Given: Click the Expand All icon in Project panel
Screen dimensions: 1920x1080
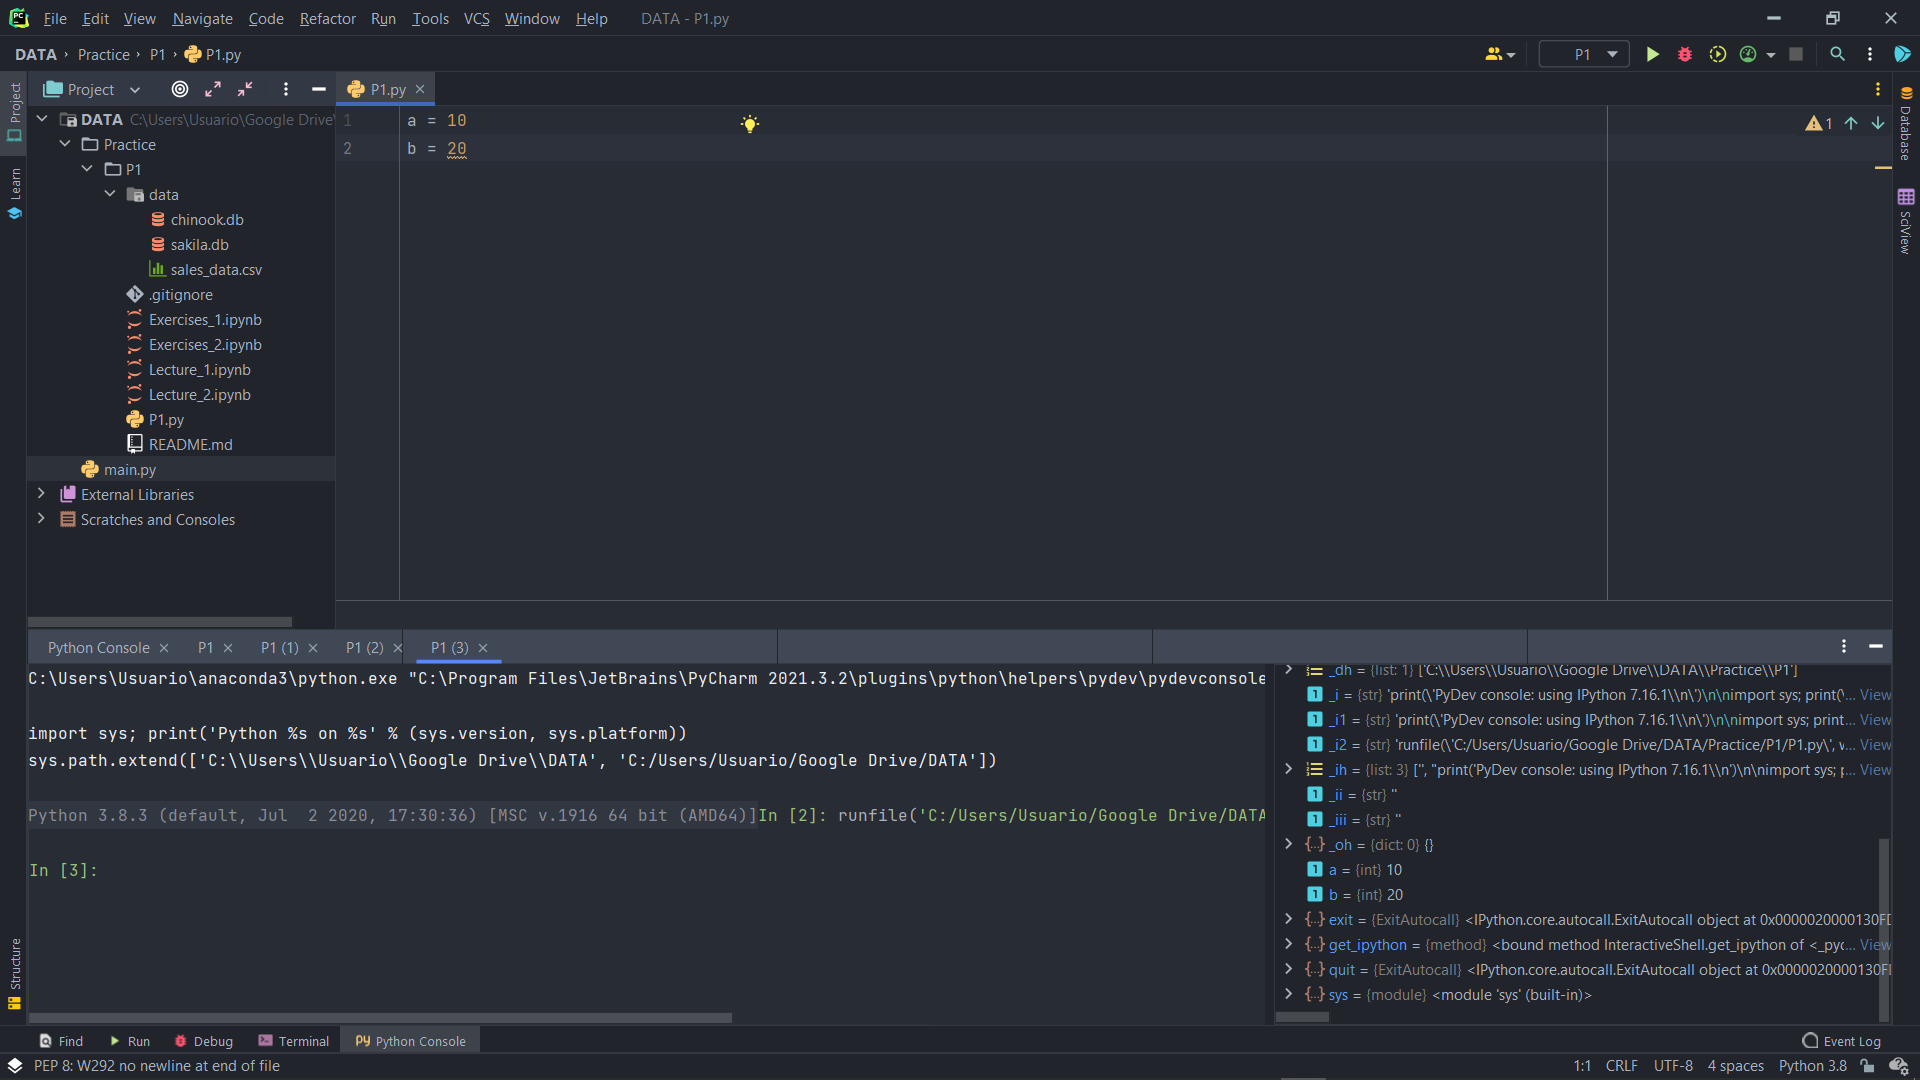Looking at the screenshot, I should point(213,90).
